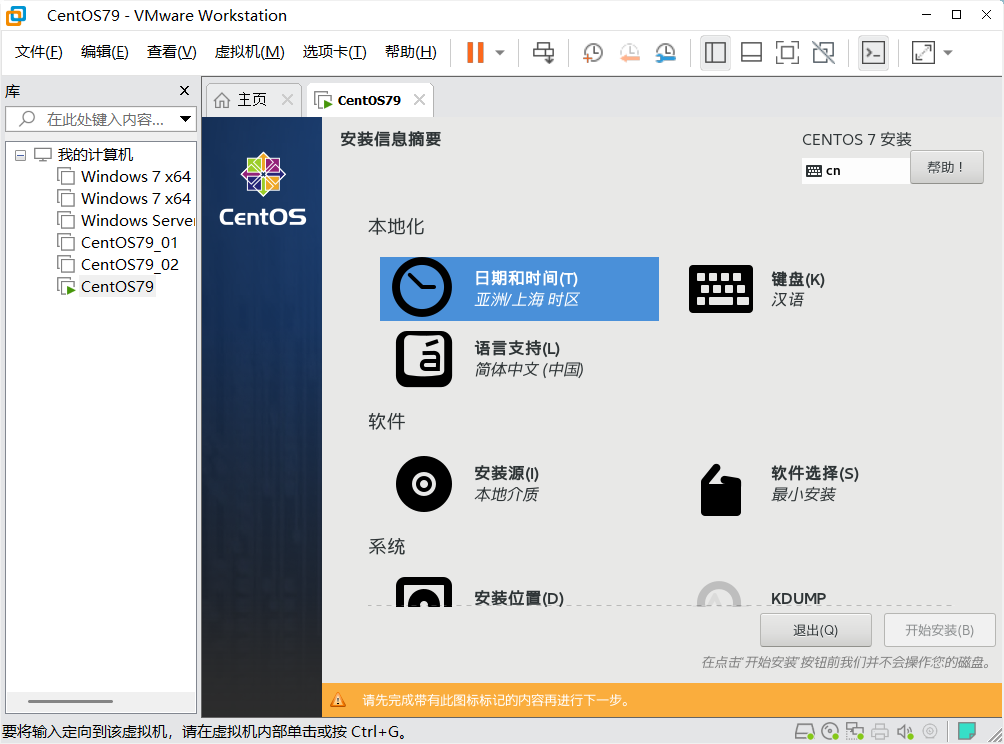
Task: Open the 编辑(E) menu
Action: (x=104, y=52)
